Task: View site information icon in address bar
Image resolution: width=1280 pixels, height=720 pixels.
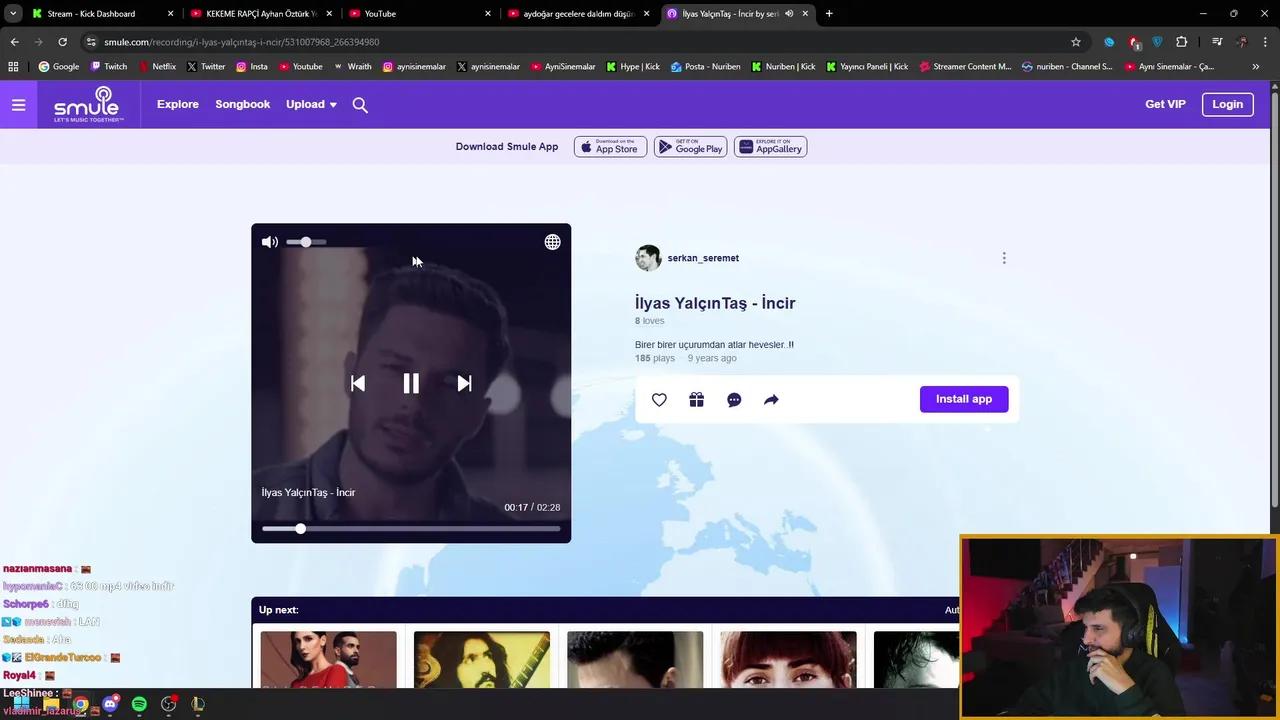Action: click(91, 42)
